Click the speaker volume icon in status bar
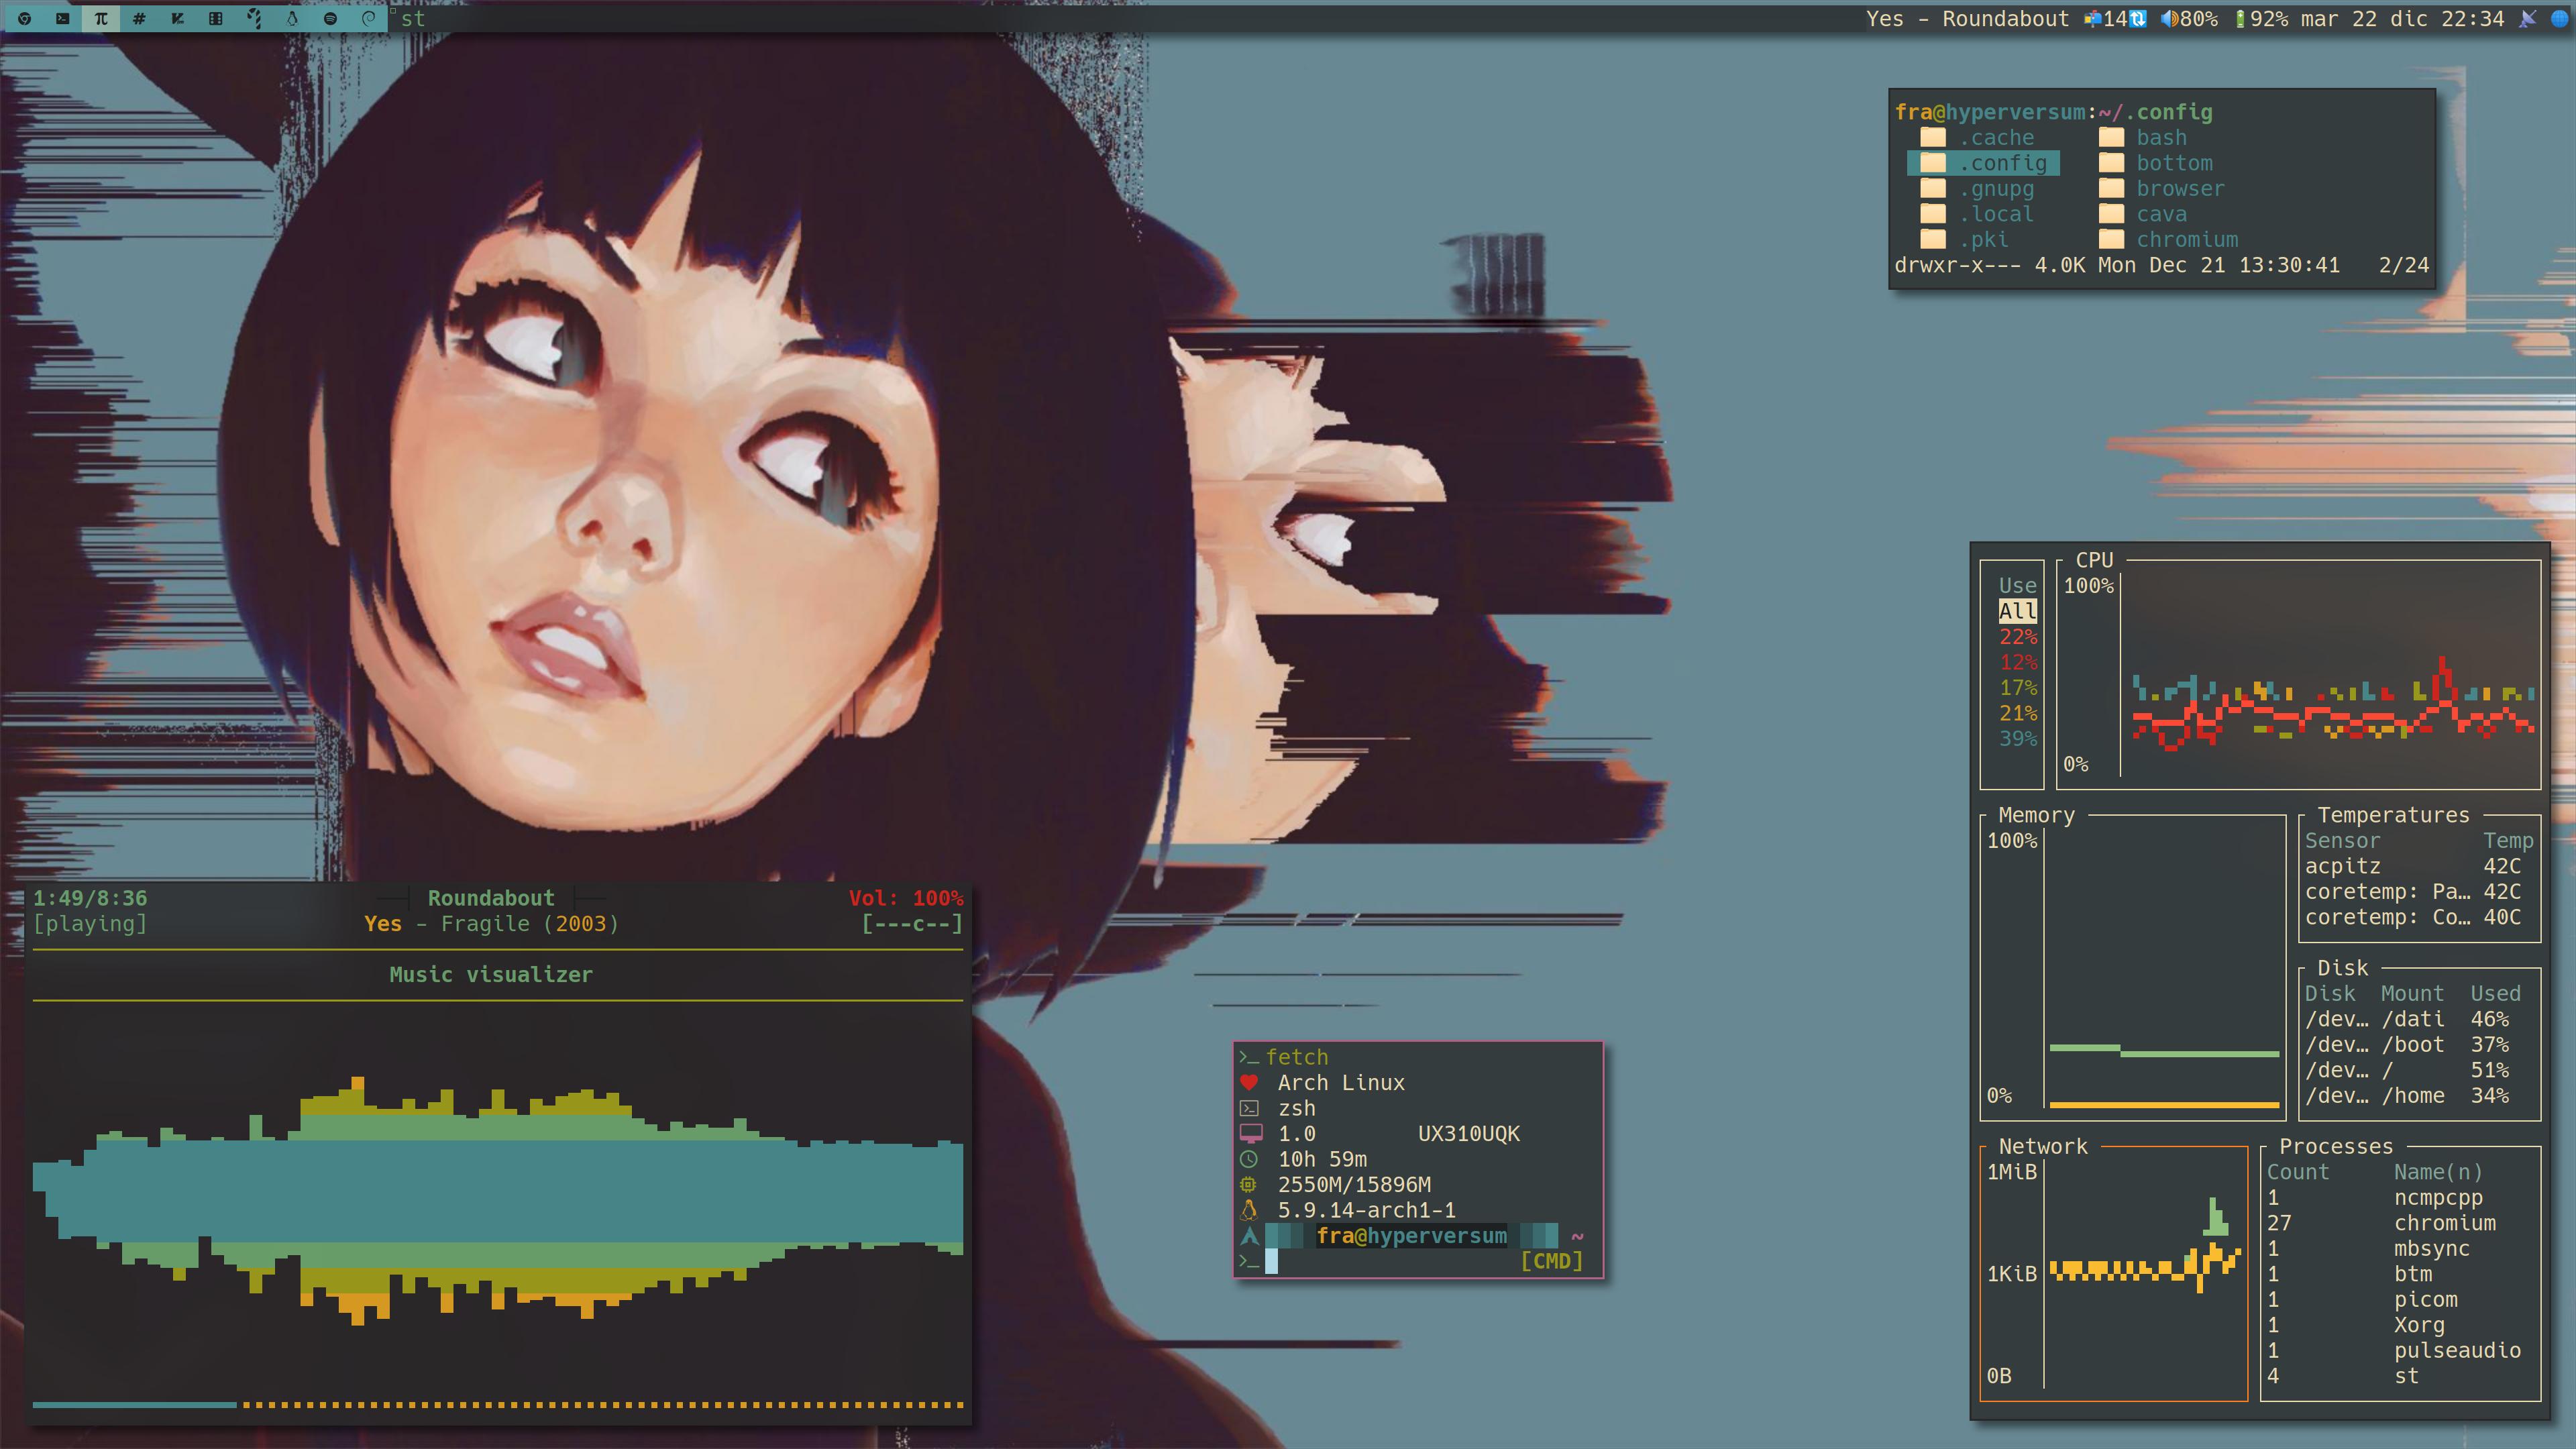The width and height of the screenshot is (2576, 1449). coord(2168,18)
